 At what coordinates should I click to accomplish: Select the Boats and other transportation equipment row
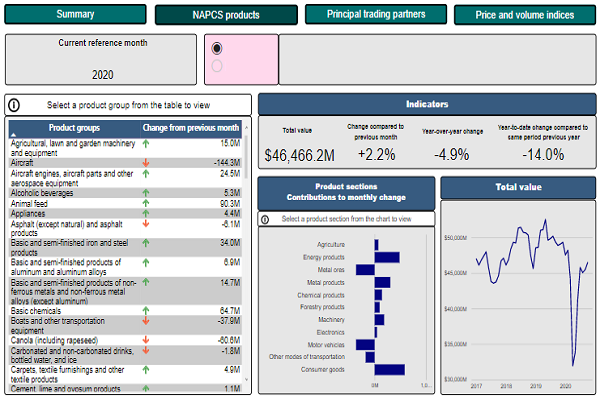tap(70, 325)
